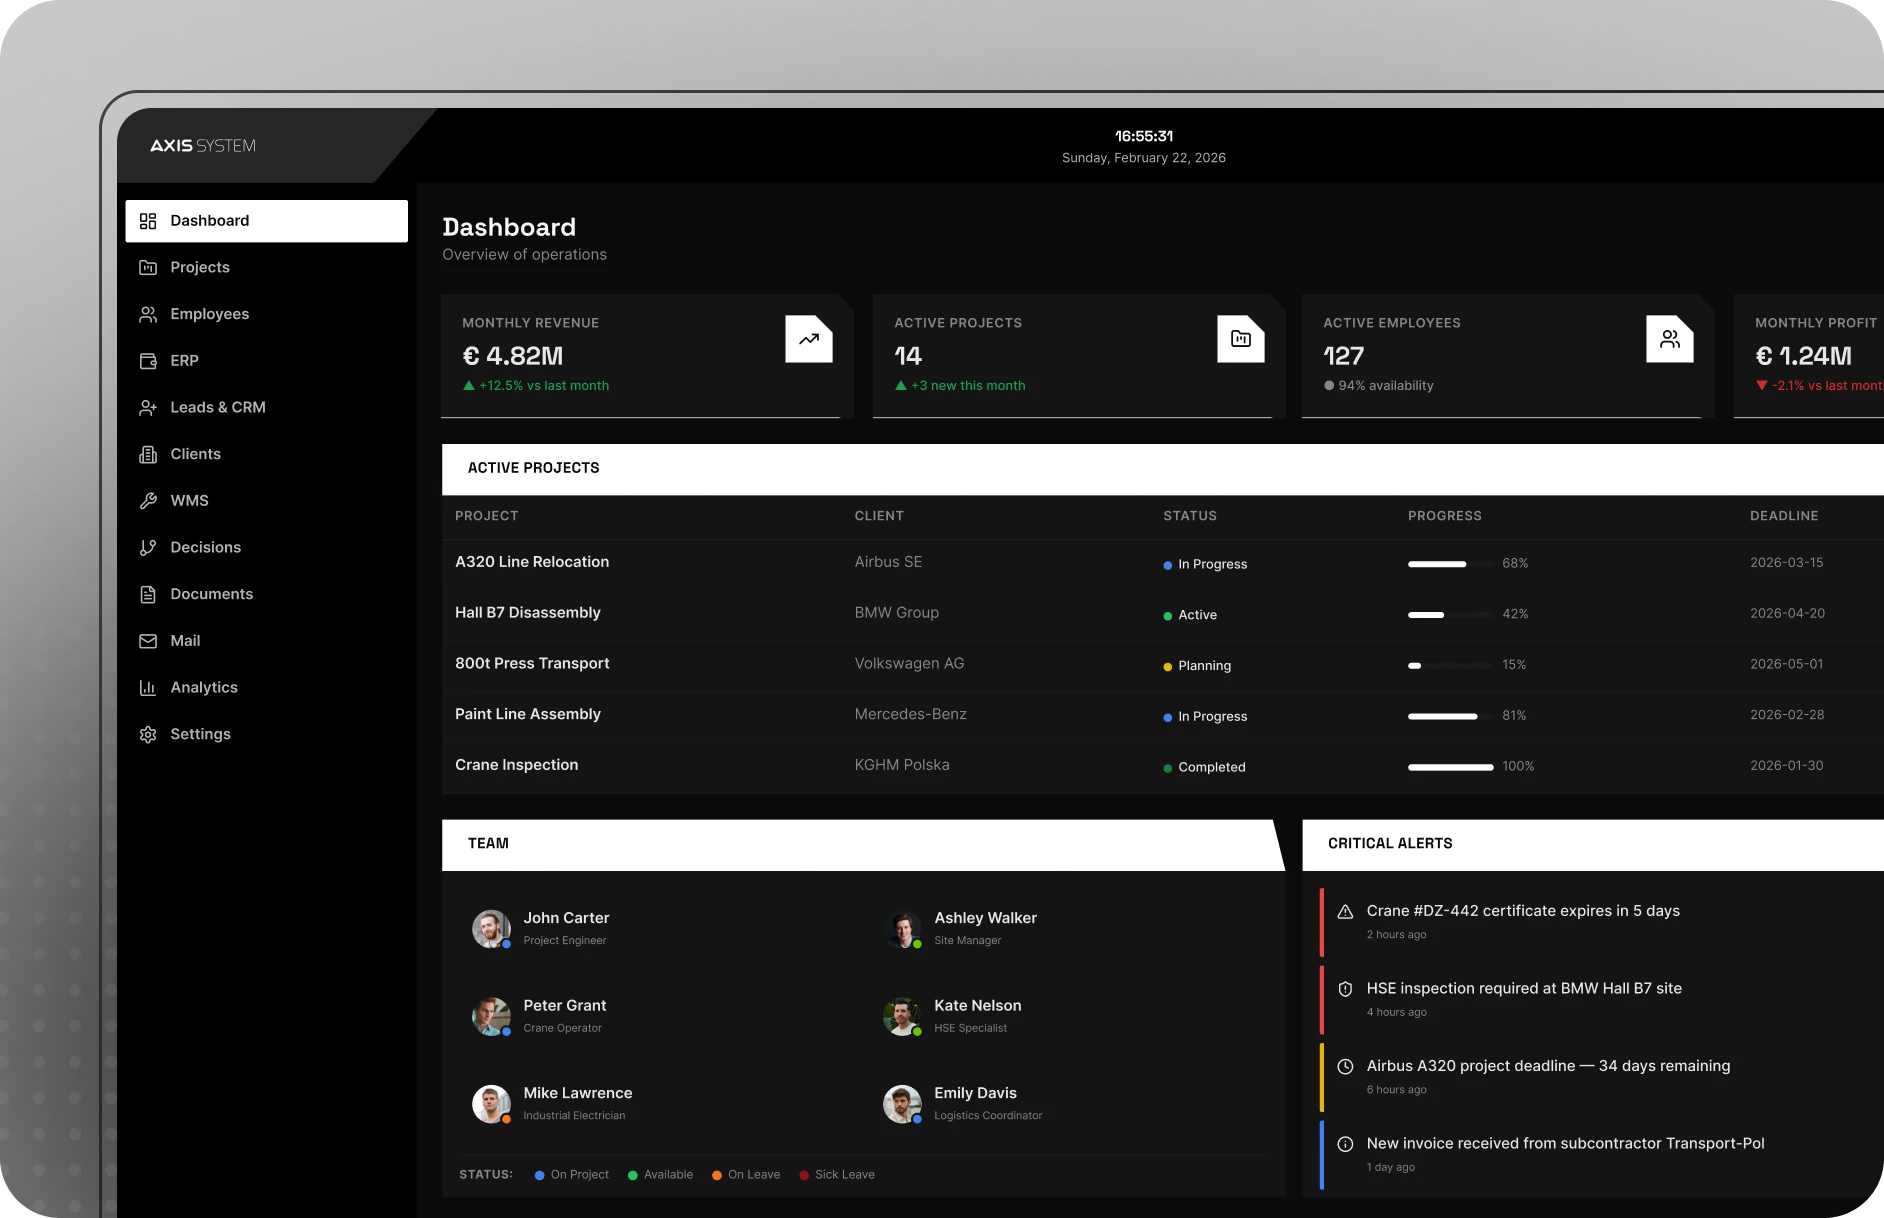1884x1218 pixels.
Task: Click the bar chart icon beside Analytics
Action: point(148,688)
